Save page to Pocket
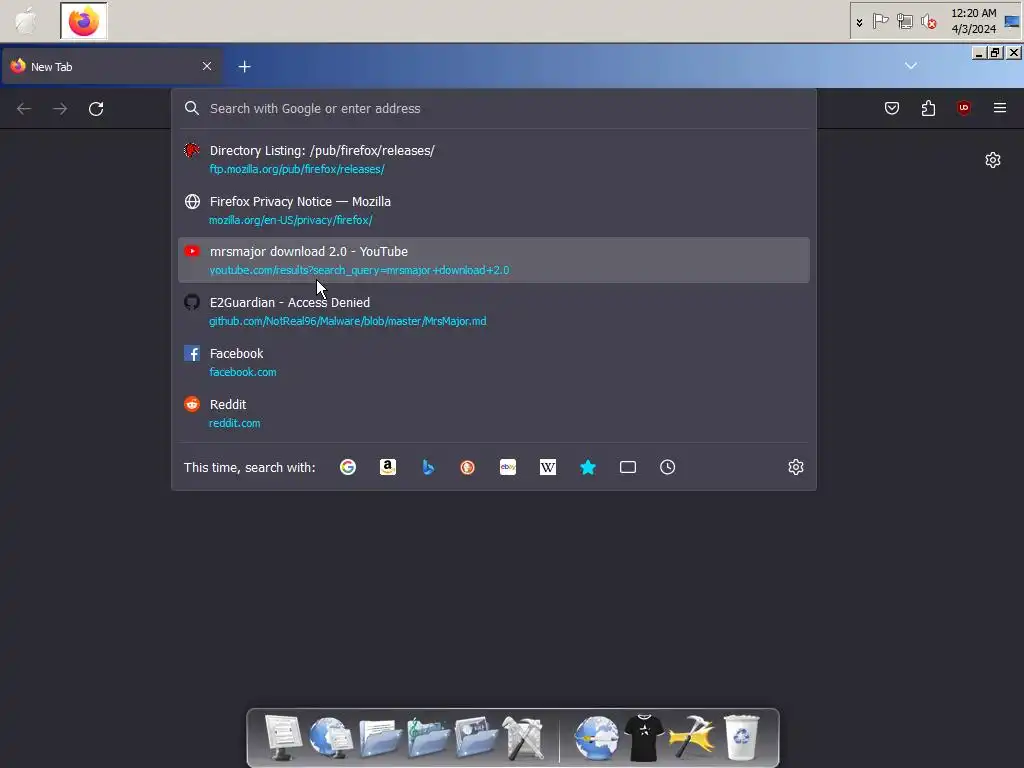The image size is (1024, 768). 891,108
